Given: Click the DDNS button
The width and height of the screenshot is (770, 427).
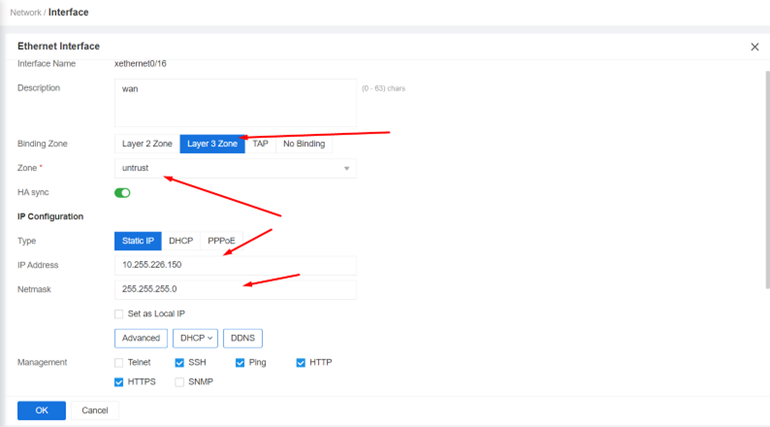Looking at the screenshot, I should [243, 338].
